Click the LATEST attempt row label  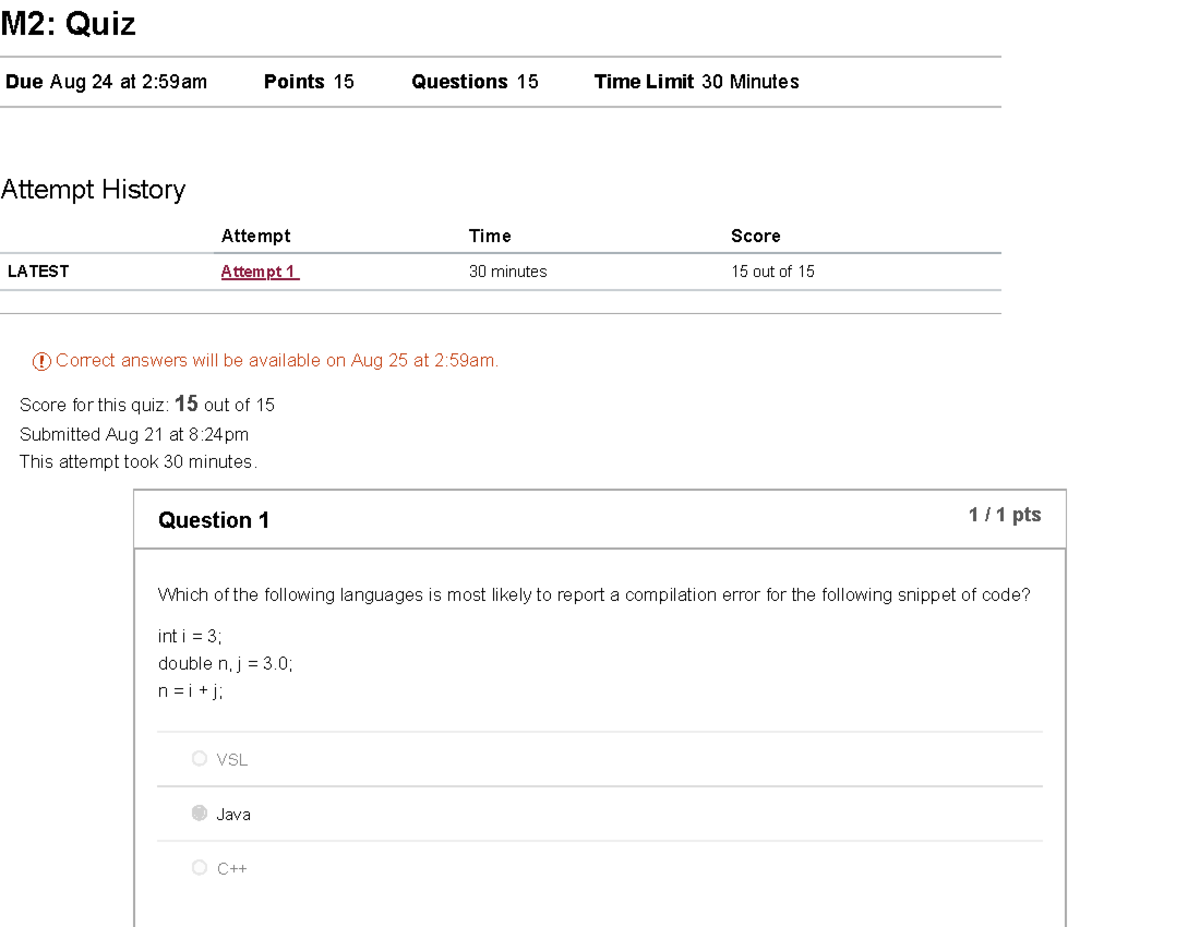pos(38,271)
